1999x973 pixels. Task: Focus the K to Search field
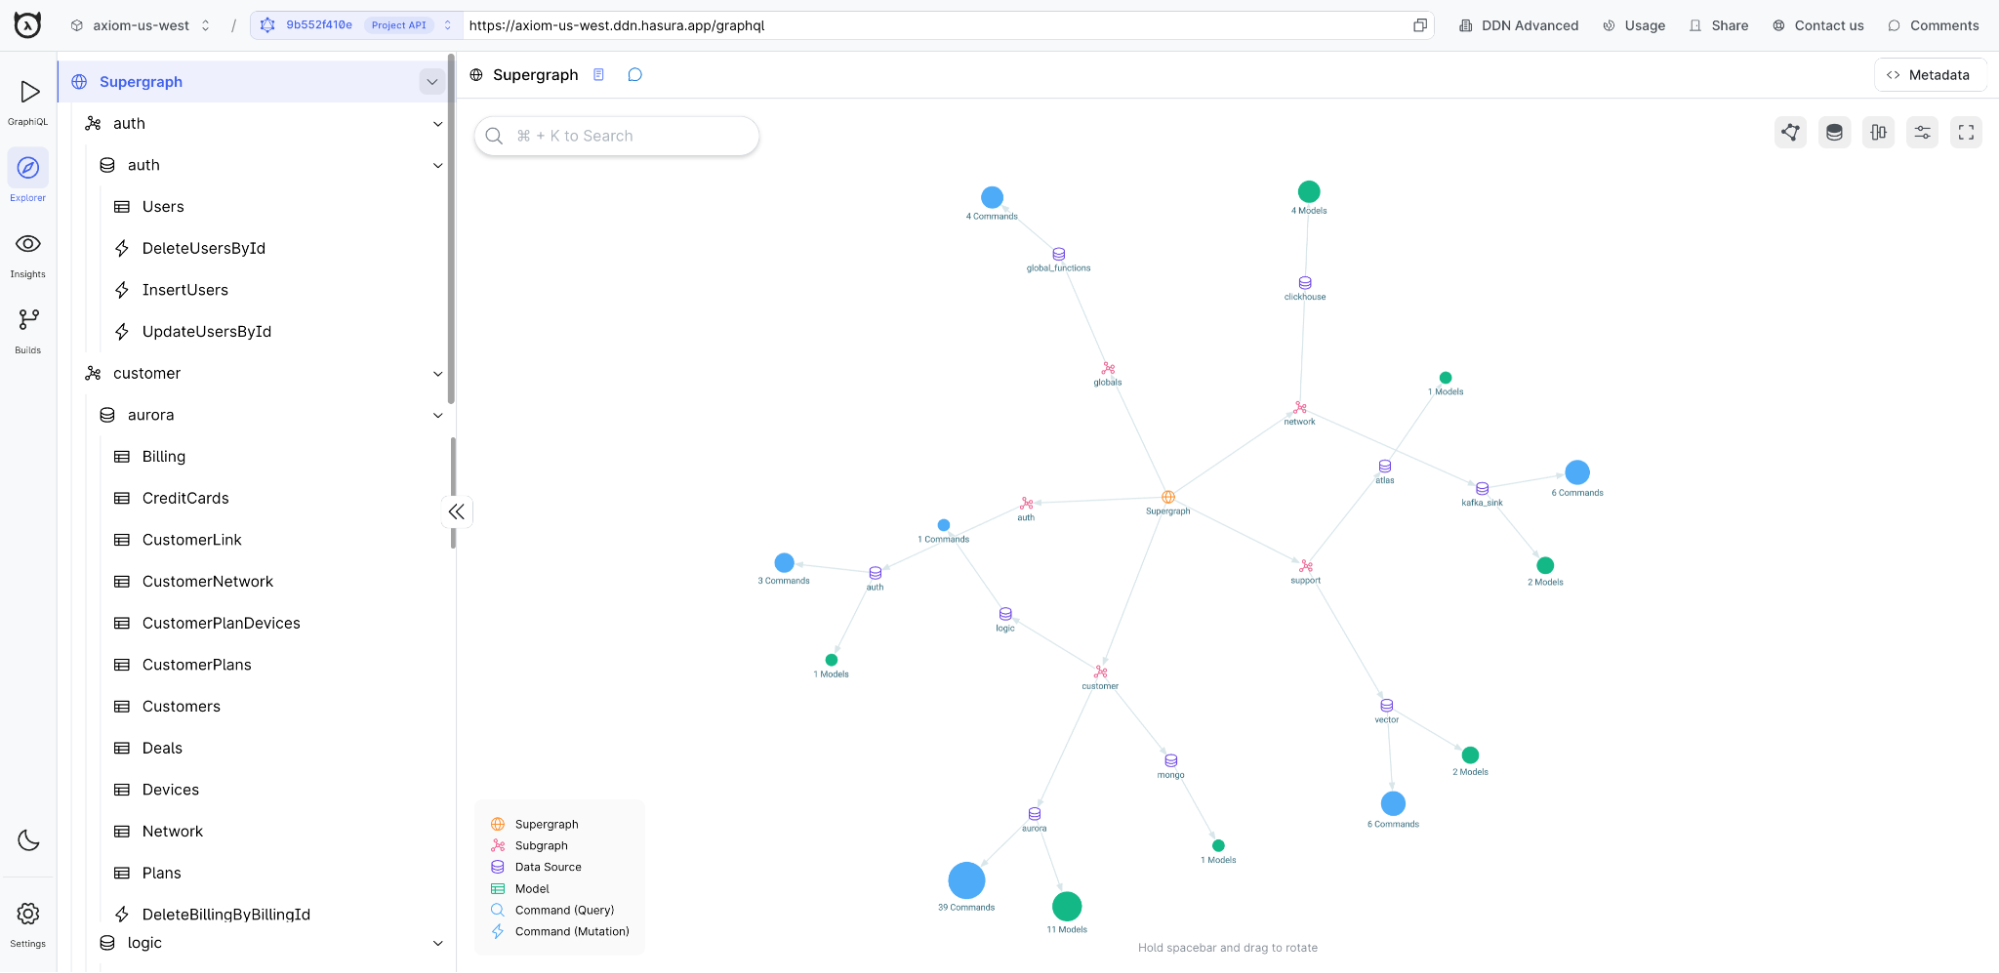point(617,136)
